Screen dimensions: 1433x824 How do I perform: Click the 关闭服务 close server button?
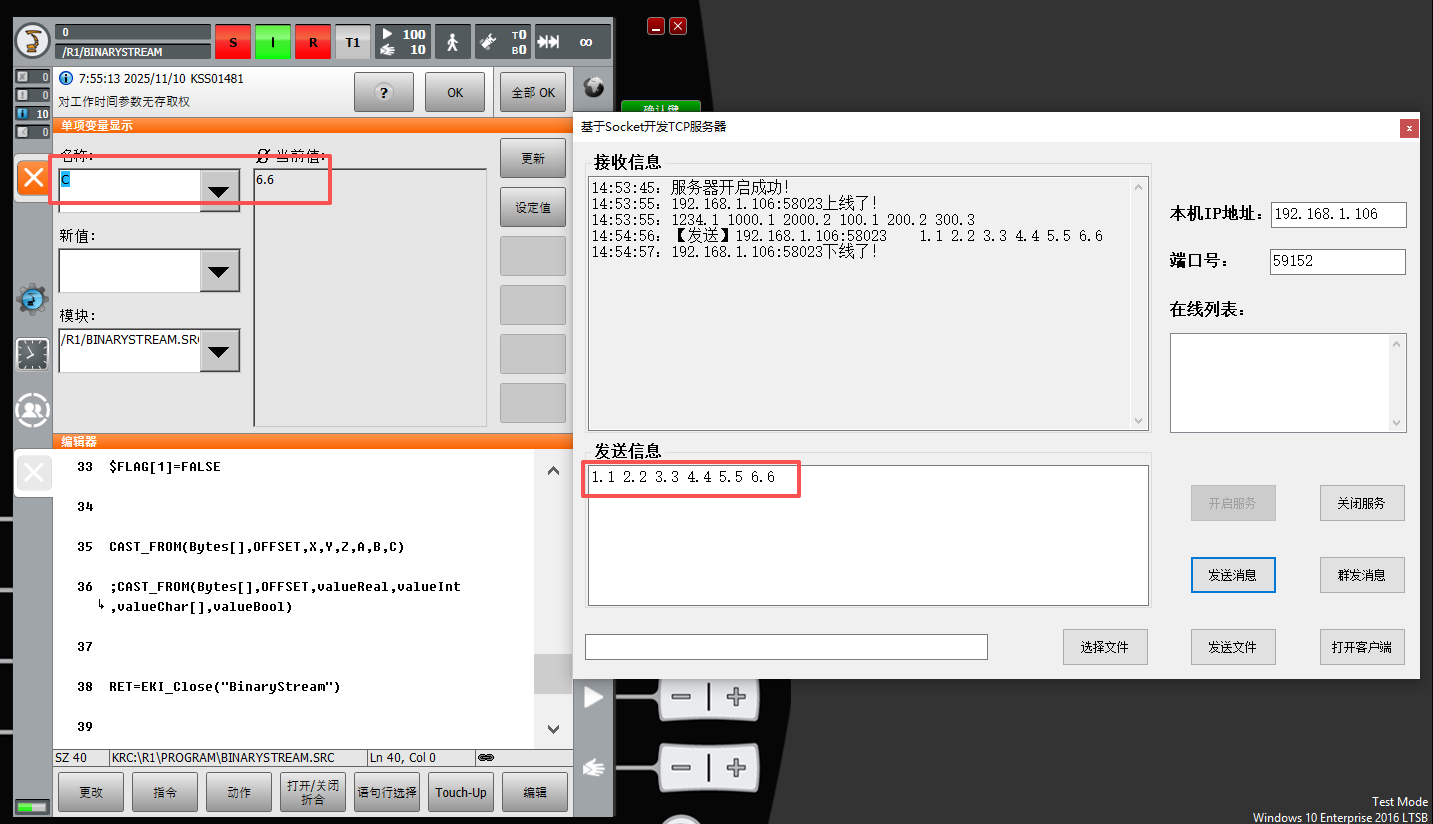1362,503
